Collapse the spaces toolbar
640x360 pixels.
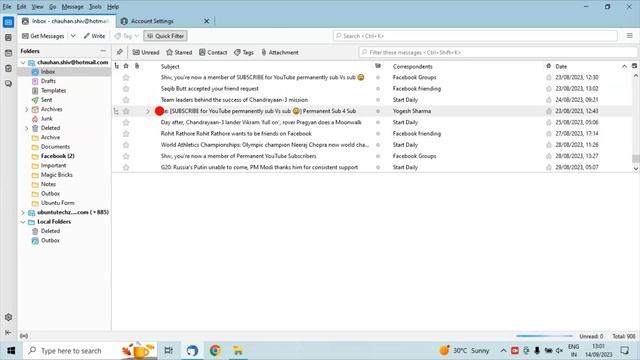pyautogui.click(x=8, y=333)
